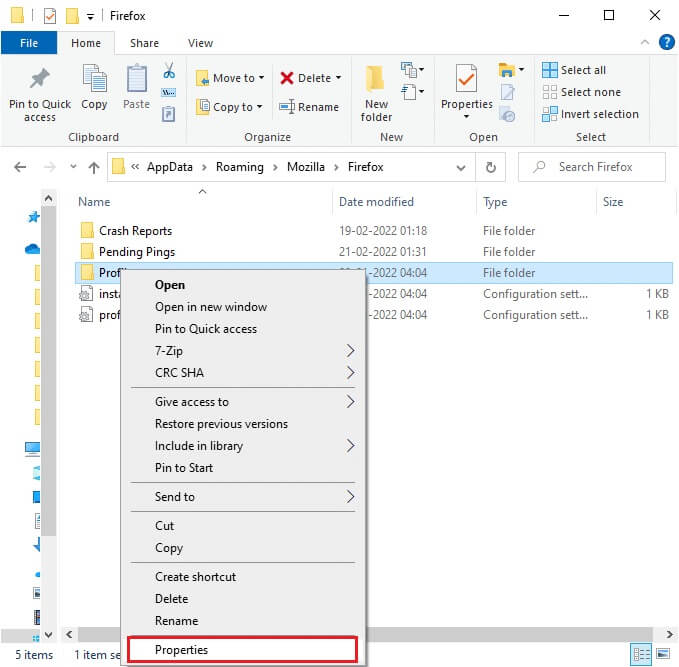Select the Crash Reports folder
The height and width of the screenshot is (667, 679).
tap(135, 231)
